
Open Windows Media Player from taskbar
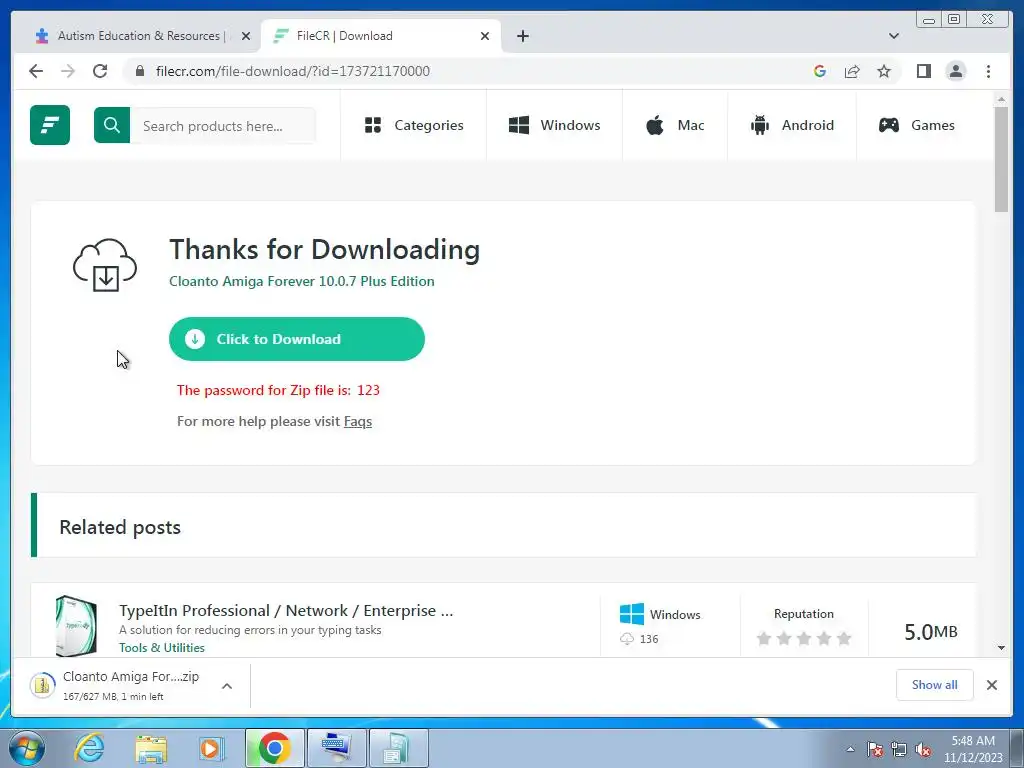point(210,748)
